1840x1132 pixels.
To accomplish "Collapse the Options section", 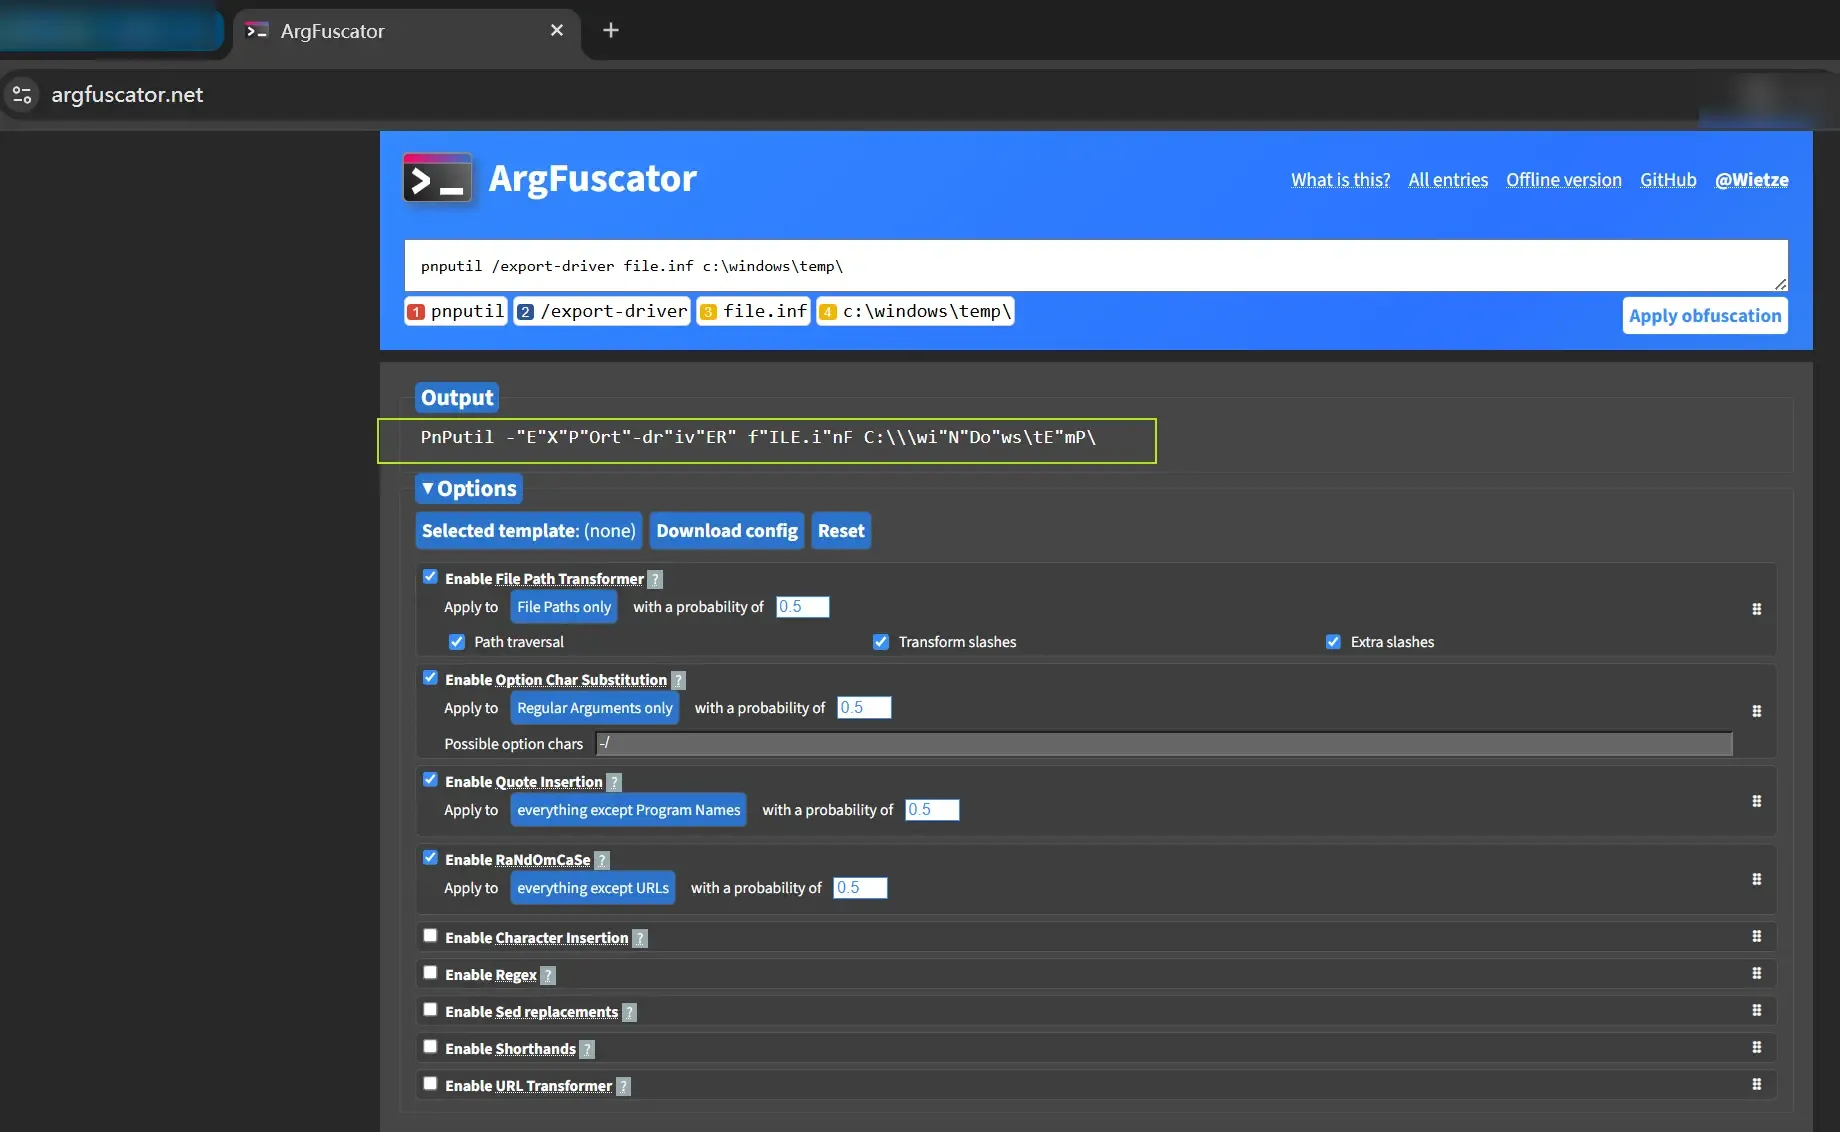I will coord(468,489).
